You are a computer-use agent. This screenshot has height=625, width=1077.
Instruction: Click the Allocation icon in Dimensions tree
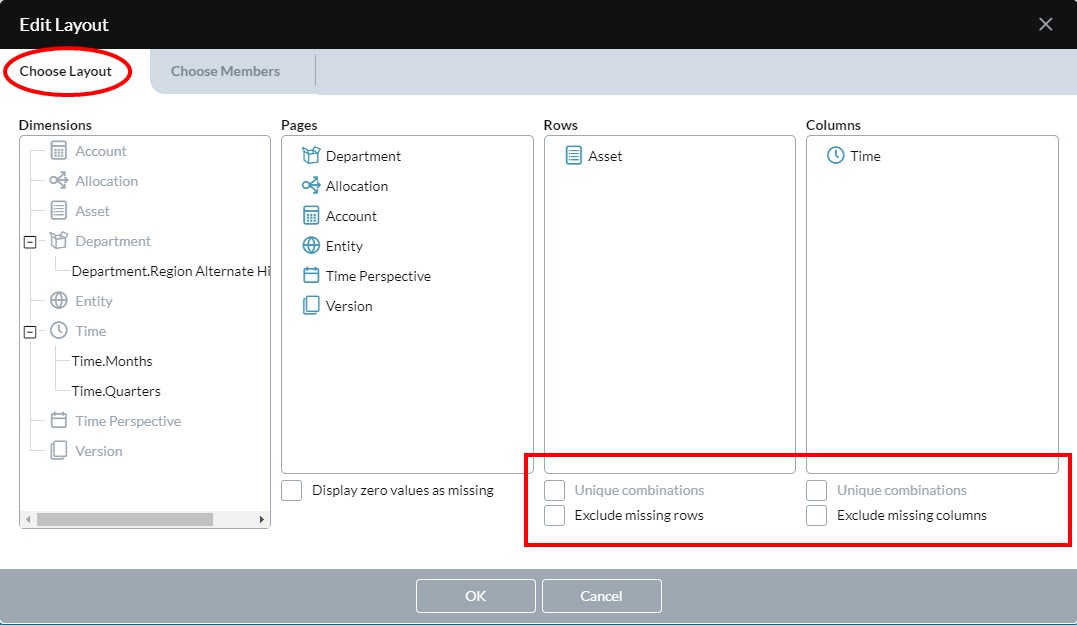pos(59,181)
